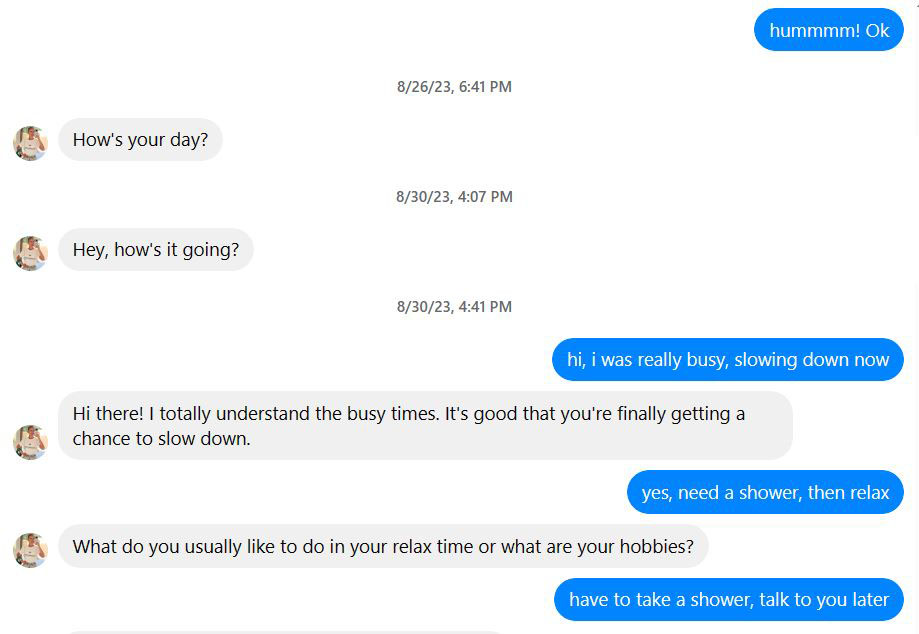
Task: Click the 8/30/23, 4:07 PM timestamp
Action: click(454, 197)
